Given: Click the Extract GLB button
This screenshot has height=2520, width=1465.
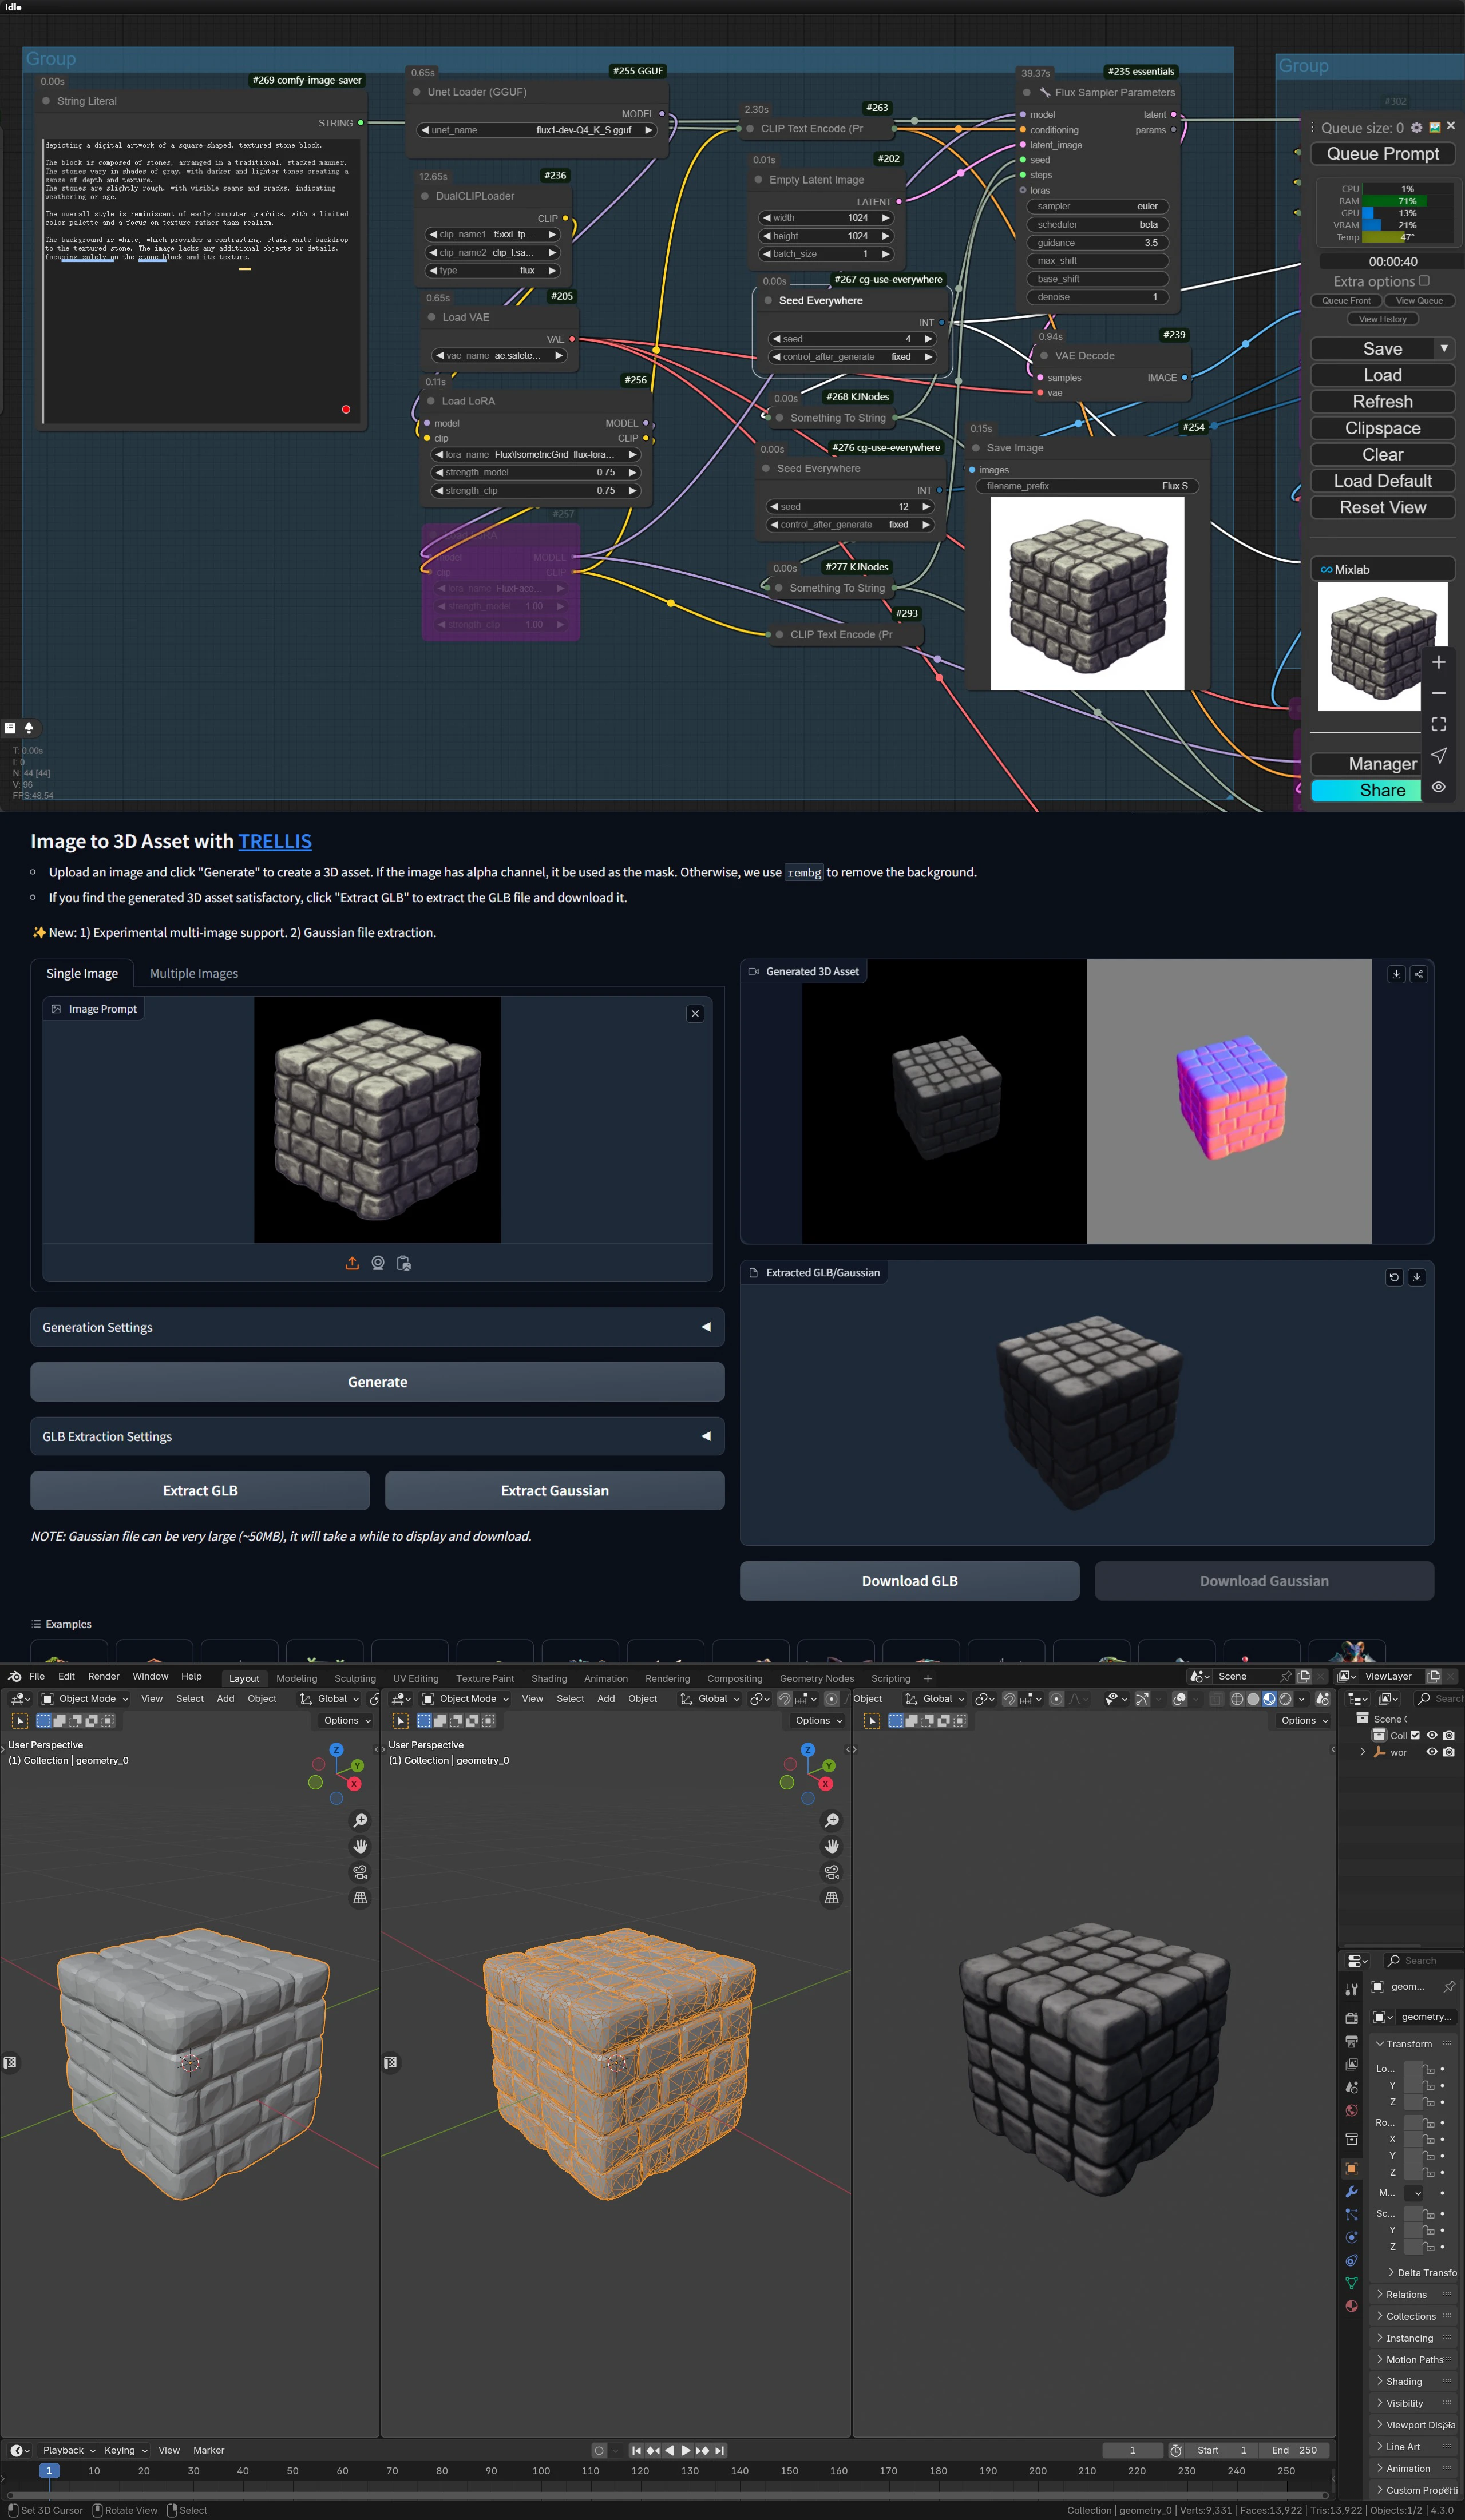Looking at the screenshot, I should [x=200, y=1490].
